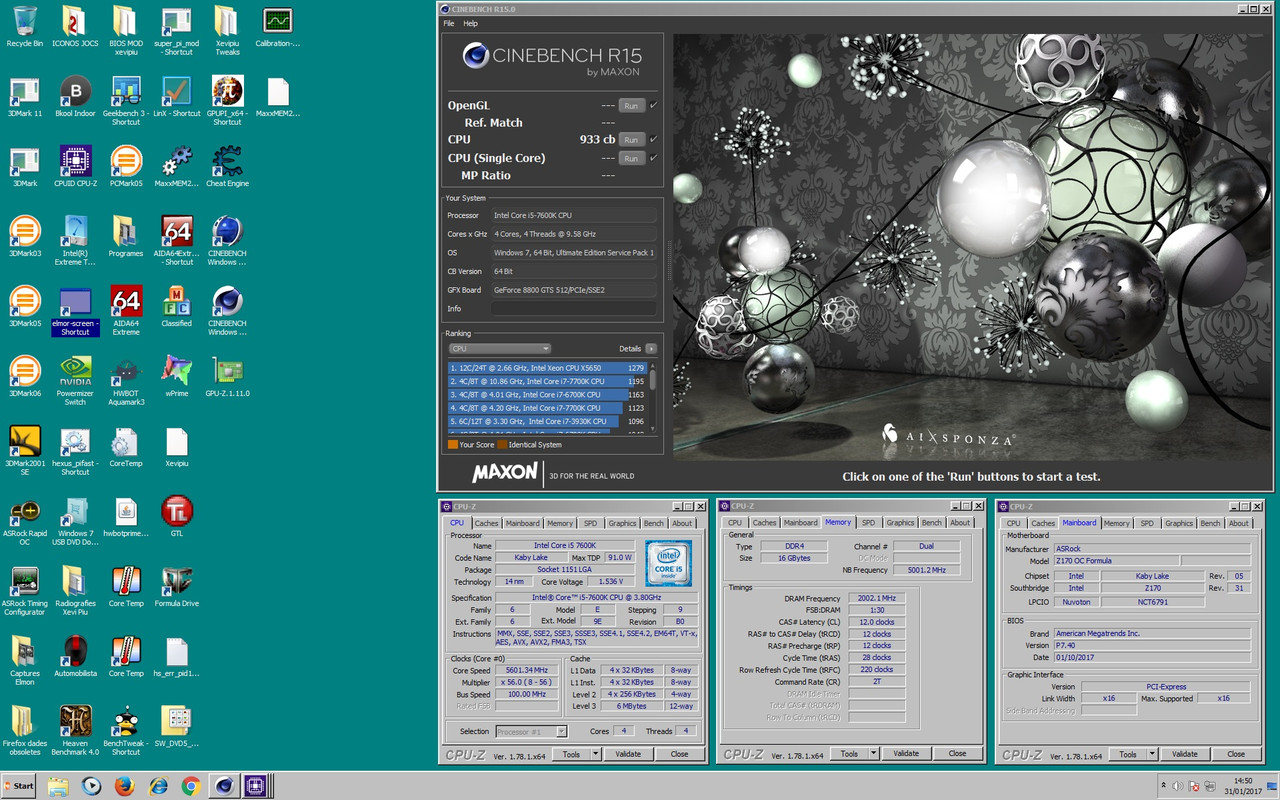Open the Cinebench File menu
Screen dimensions: 1280x800
448,23
